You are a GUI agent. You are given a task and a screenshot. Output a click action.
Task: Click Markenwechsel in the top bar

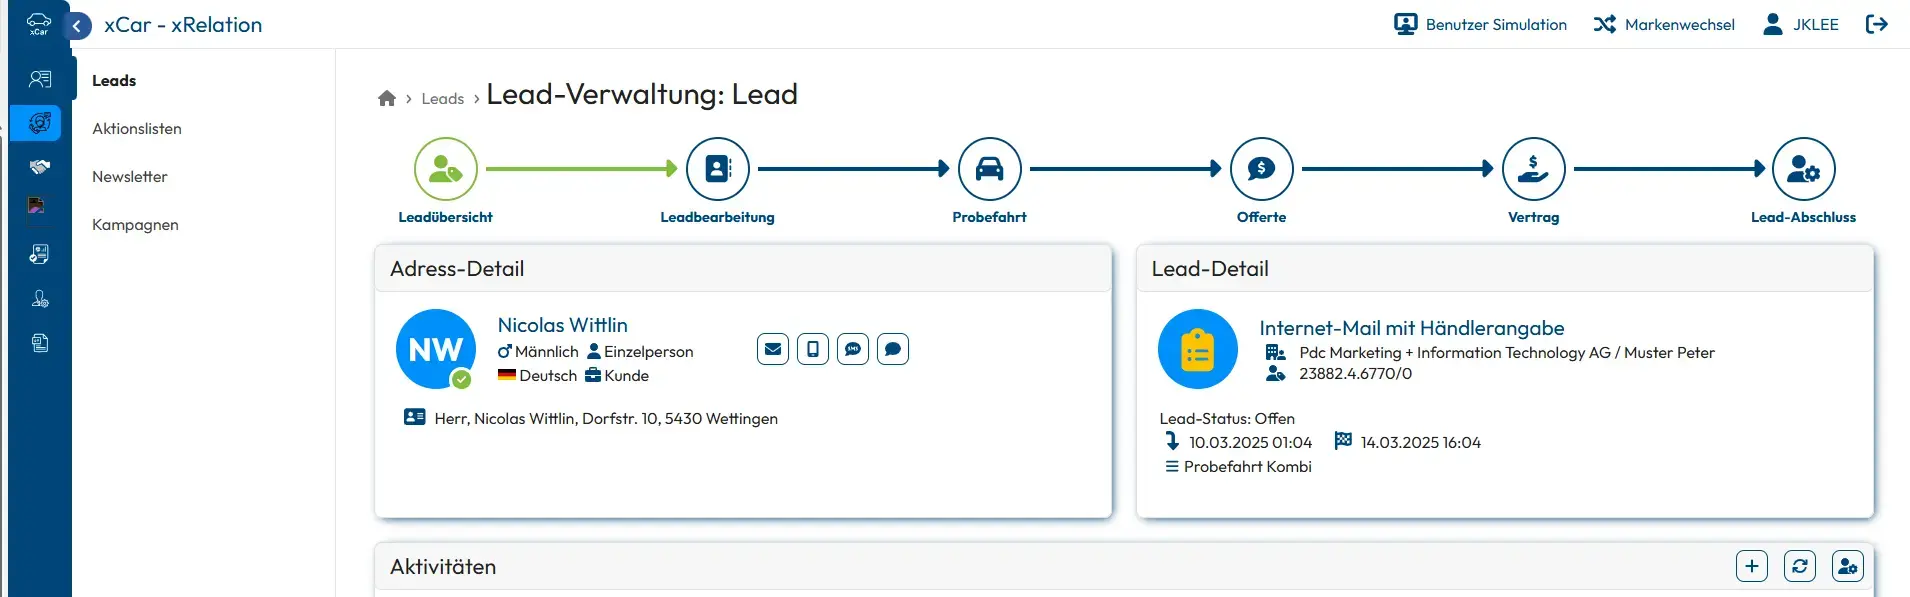[x=1664, y=25]
